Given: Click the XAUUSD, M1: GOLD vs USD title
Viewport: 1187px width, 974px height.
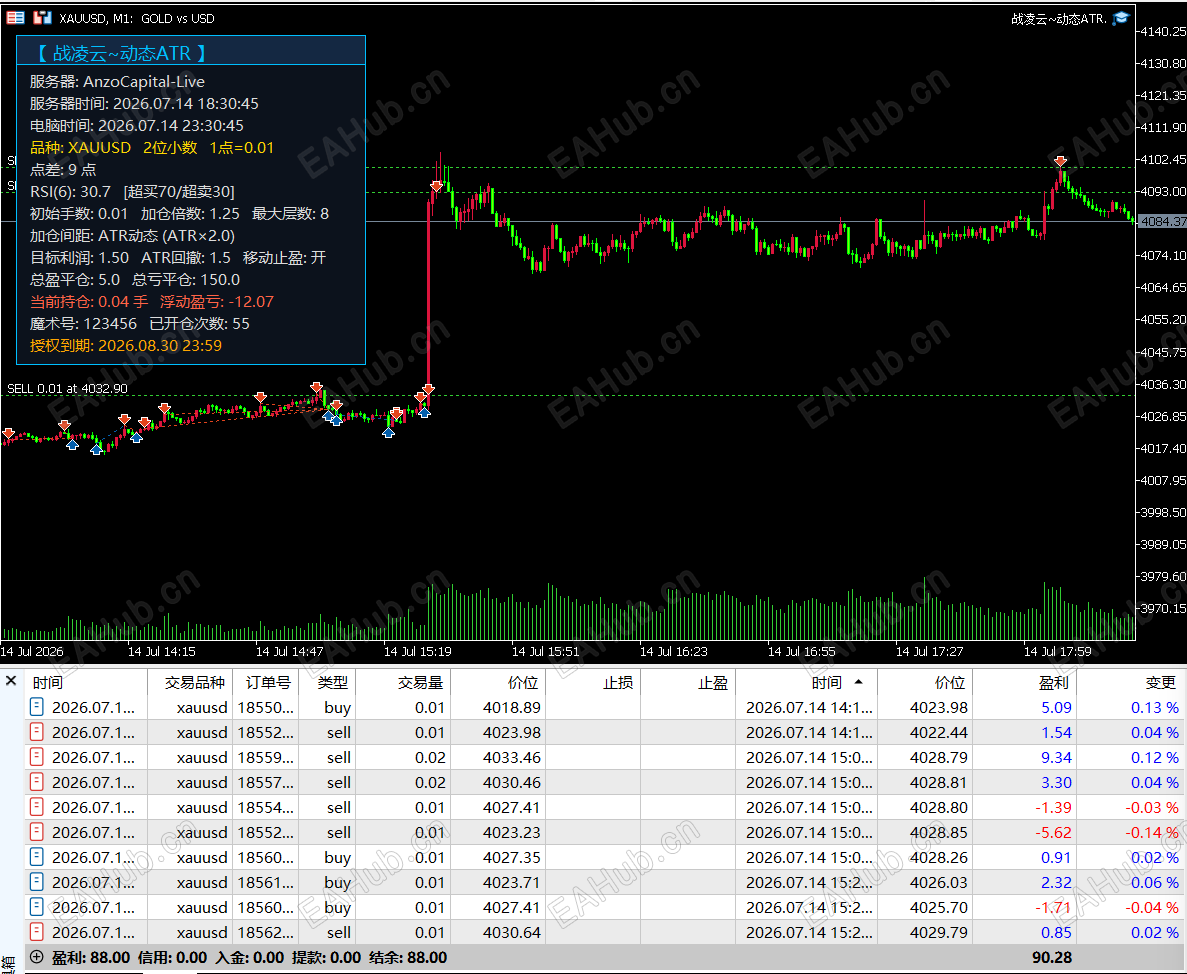Looking at the screenshot, I should pyautogui.click(x=137, y=18).
